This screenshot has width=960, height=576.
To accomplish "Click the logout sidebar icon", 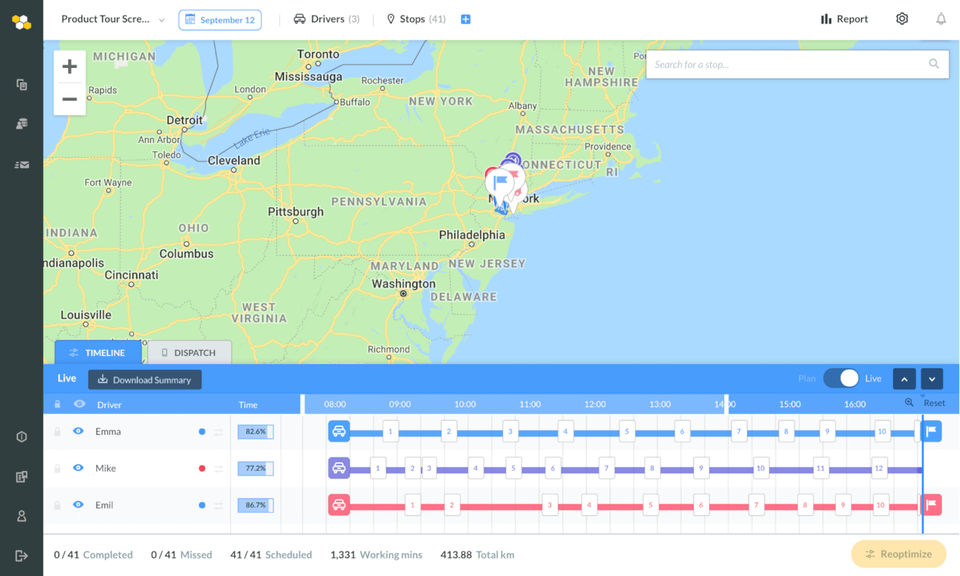I will click(21, 556).
